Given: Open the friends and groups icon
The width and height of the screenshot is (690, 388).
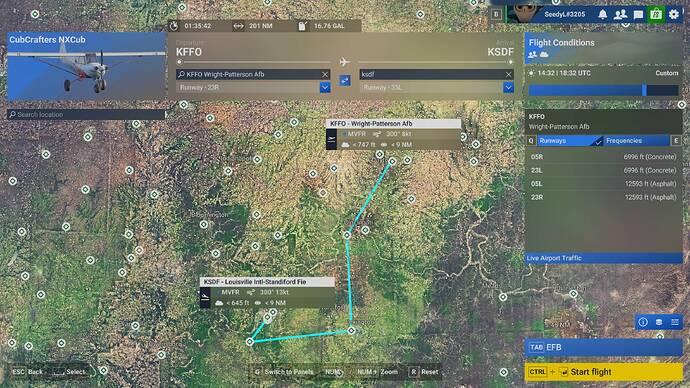Looking at the screenshot, I should [x=620, y=15].
